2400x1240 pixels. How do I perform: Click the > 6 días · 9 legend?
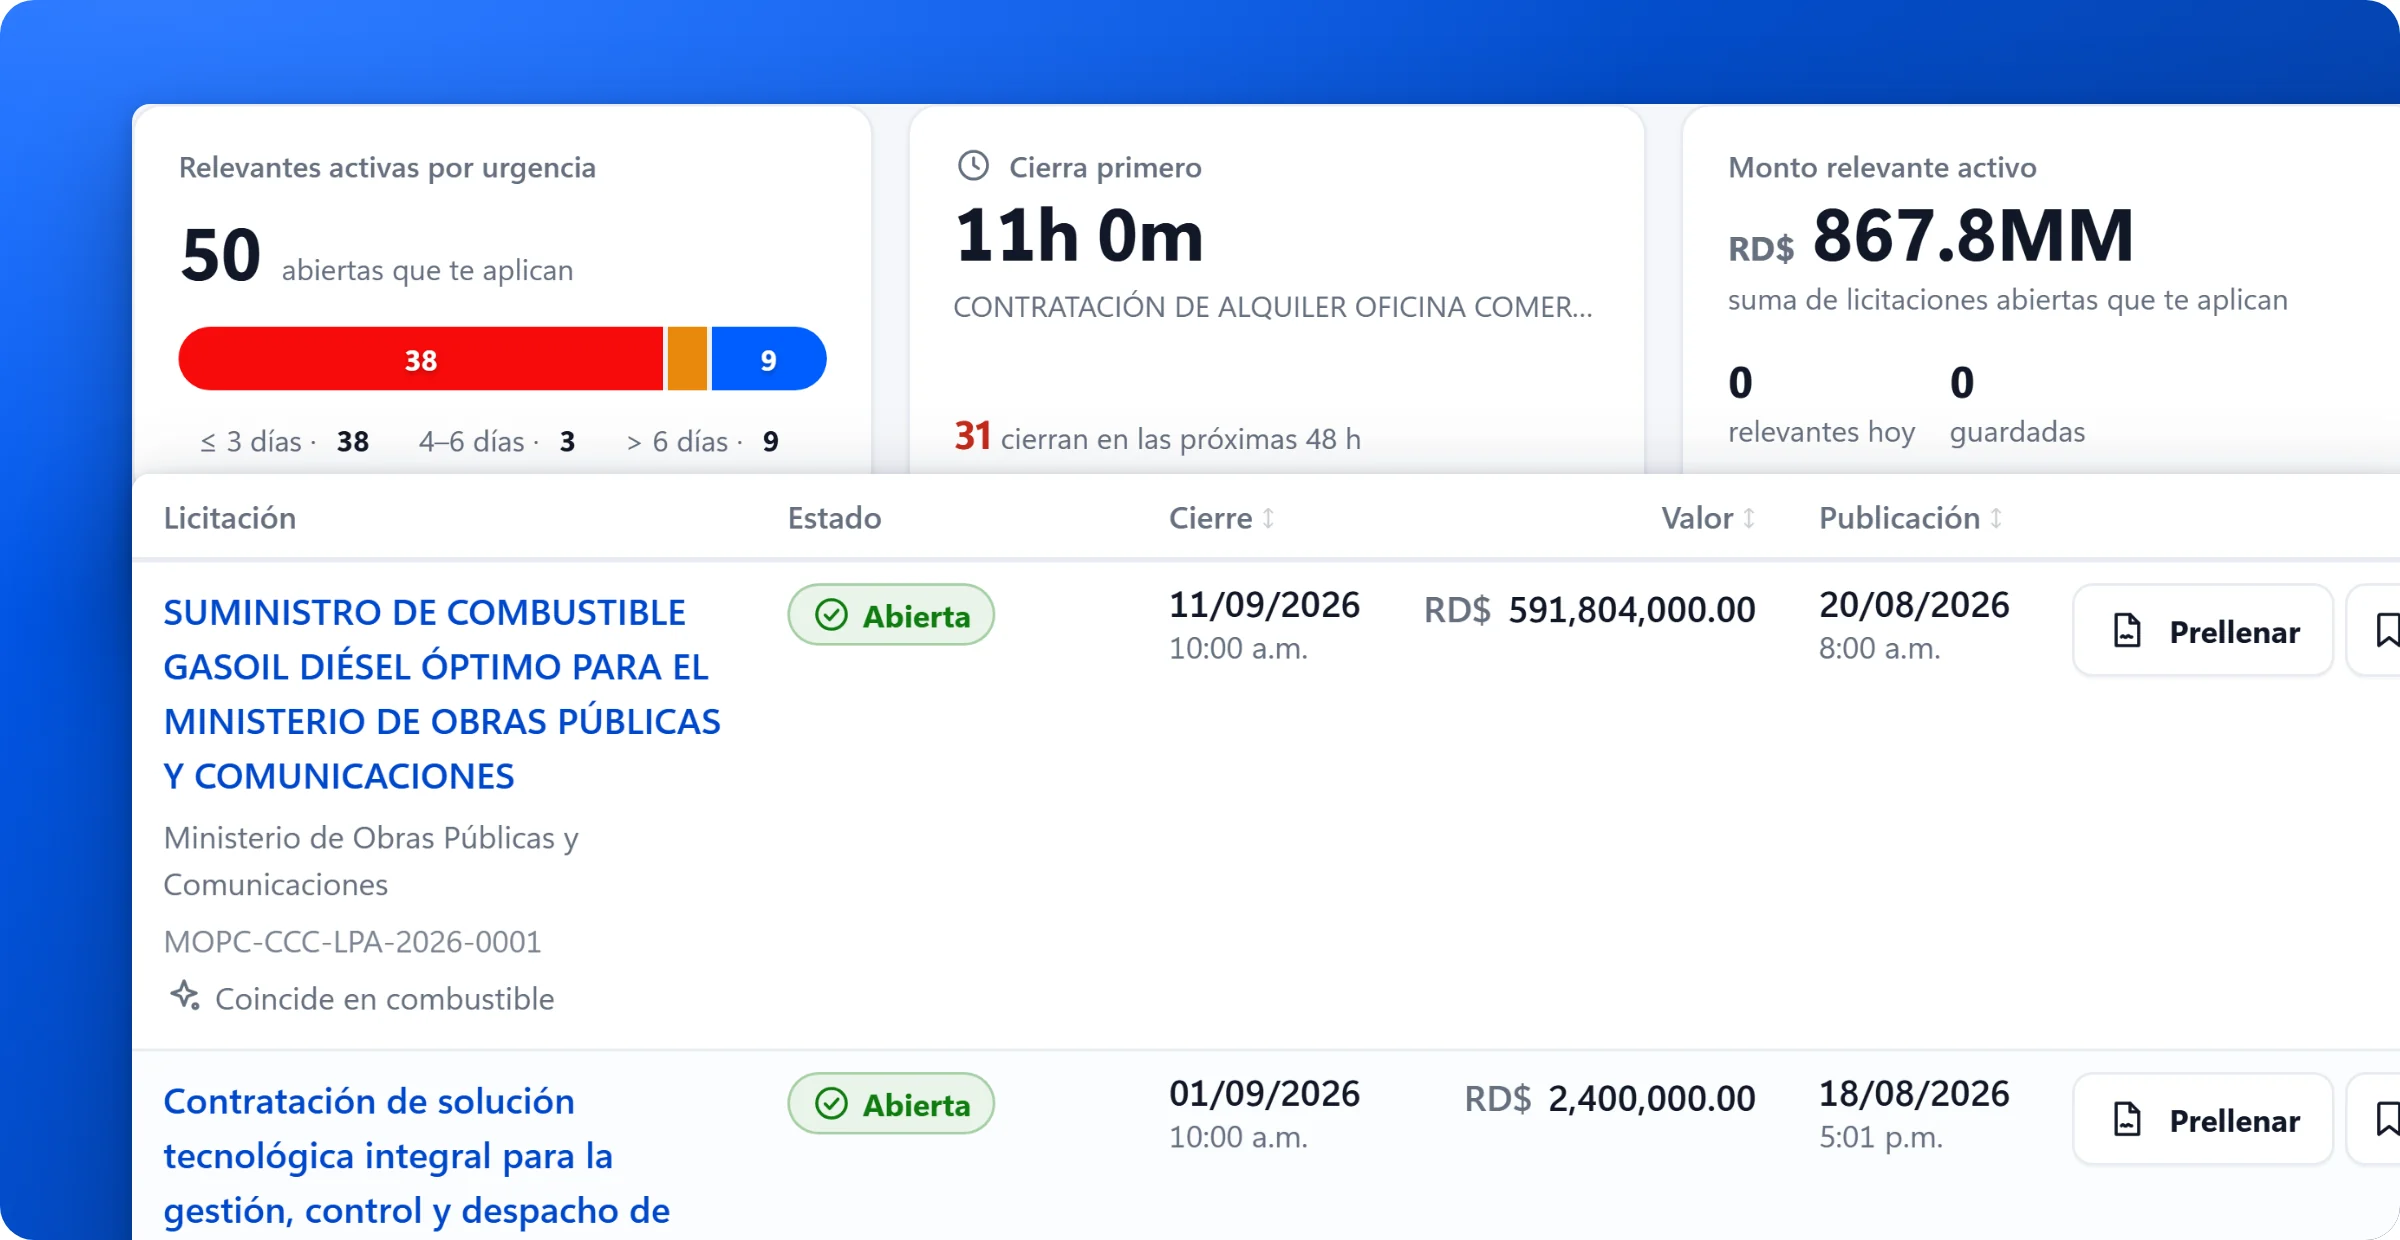[703, 441]
